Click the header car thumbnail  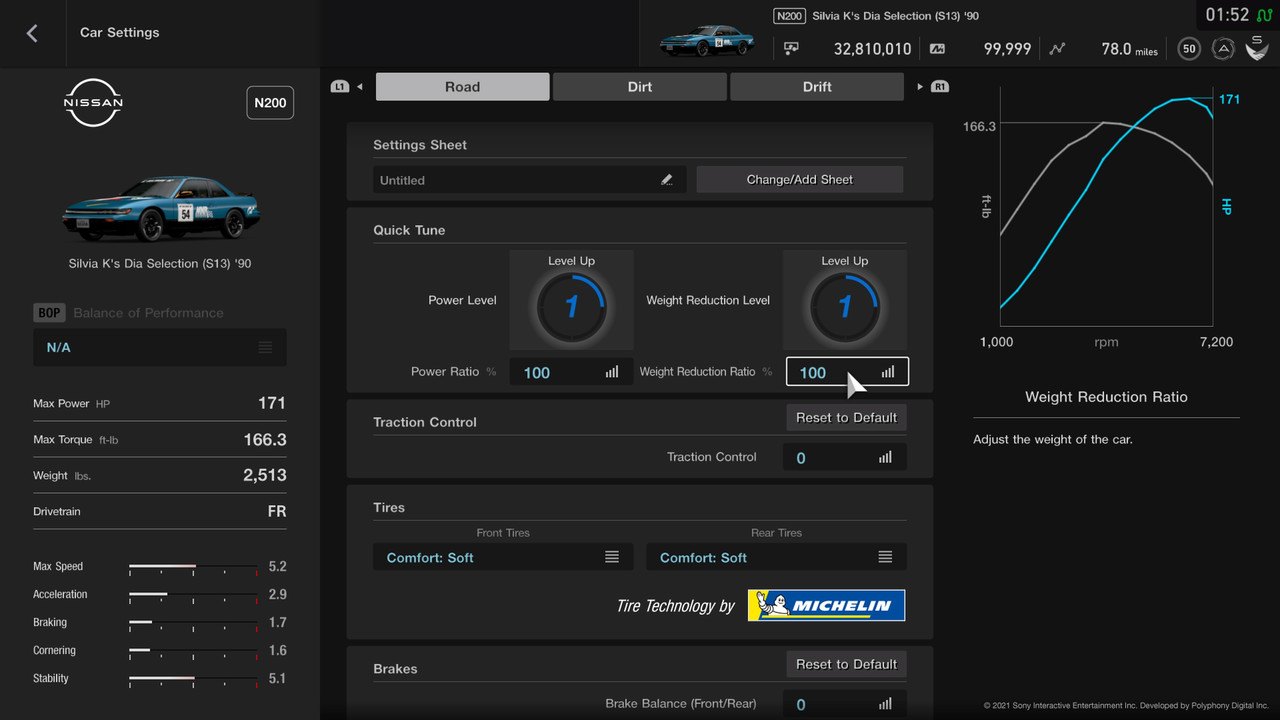[707, 42]
